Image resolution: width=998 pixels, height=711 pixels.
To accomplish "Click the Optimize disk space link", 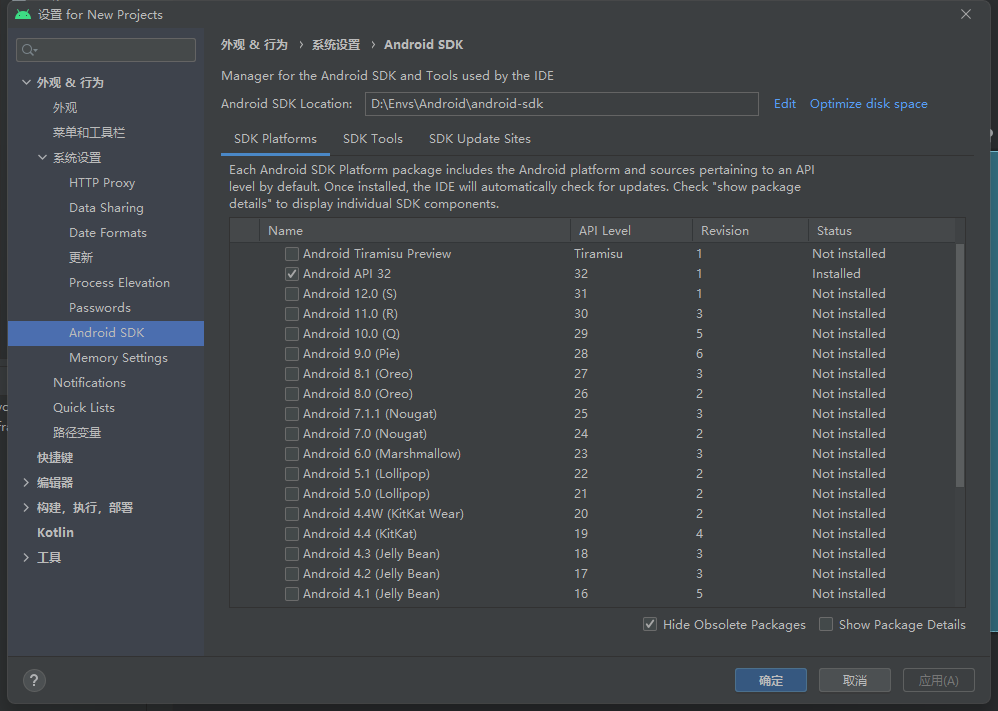I will tap(868, 104).
